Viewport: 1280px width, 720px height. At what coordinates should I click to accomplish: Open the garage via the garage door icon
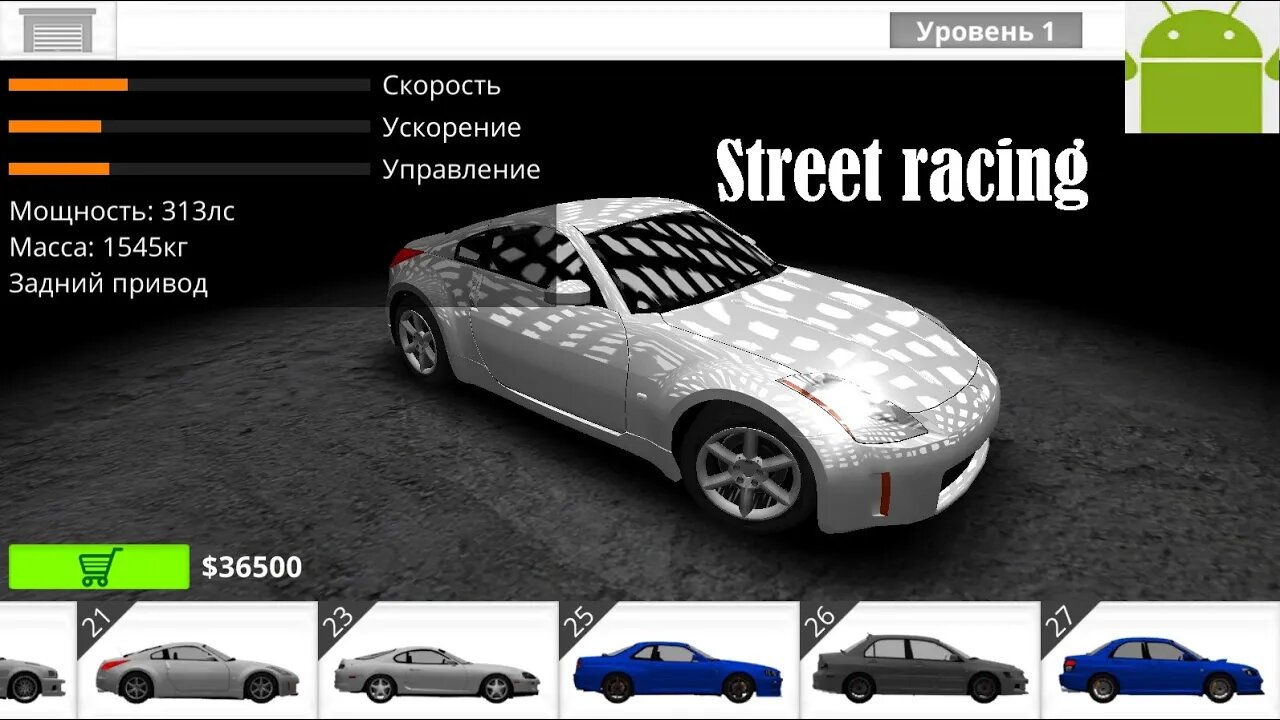click(58, 30)
